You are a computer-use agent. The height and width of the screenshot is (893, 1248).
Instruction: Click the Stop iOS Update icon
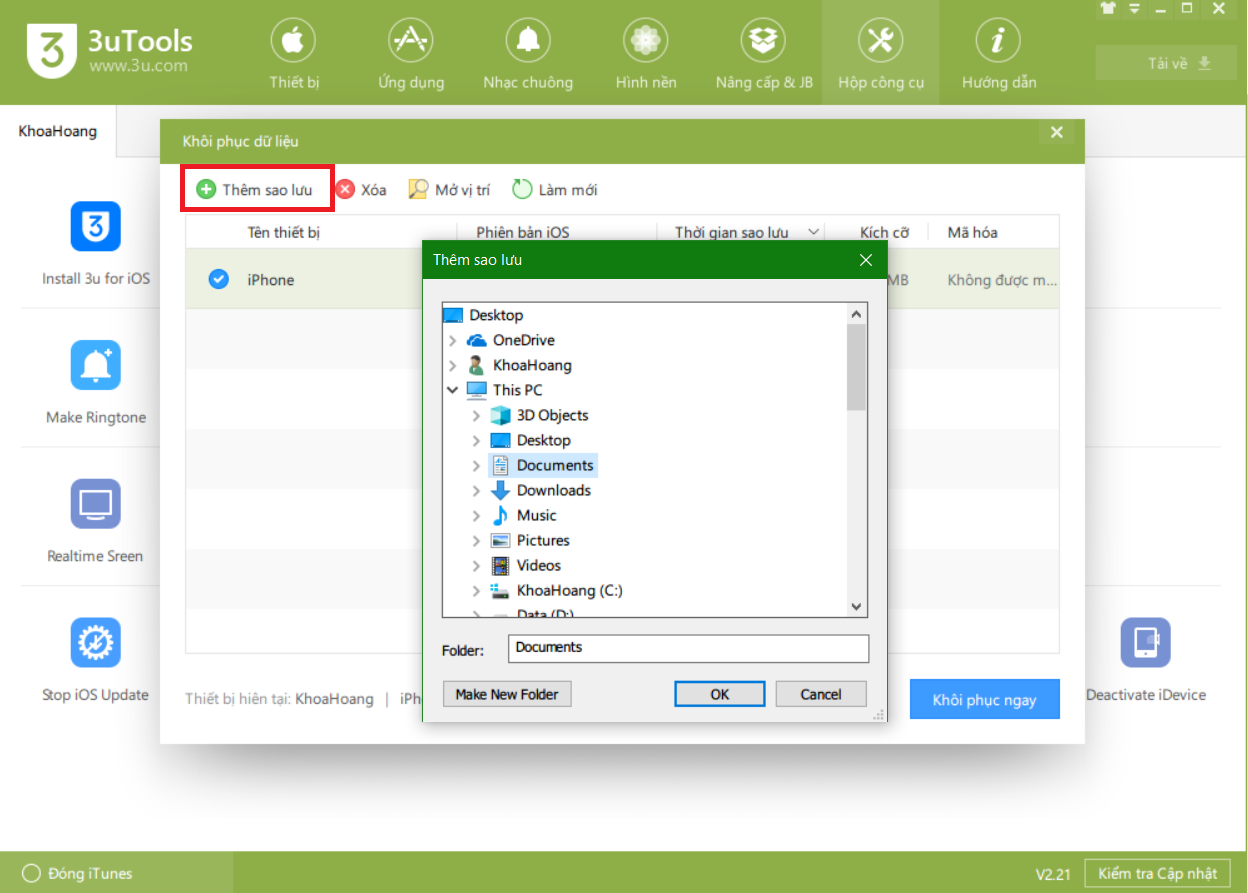pyautogui.click(x=96, y=643)
